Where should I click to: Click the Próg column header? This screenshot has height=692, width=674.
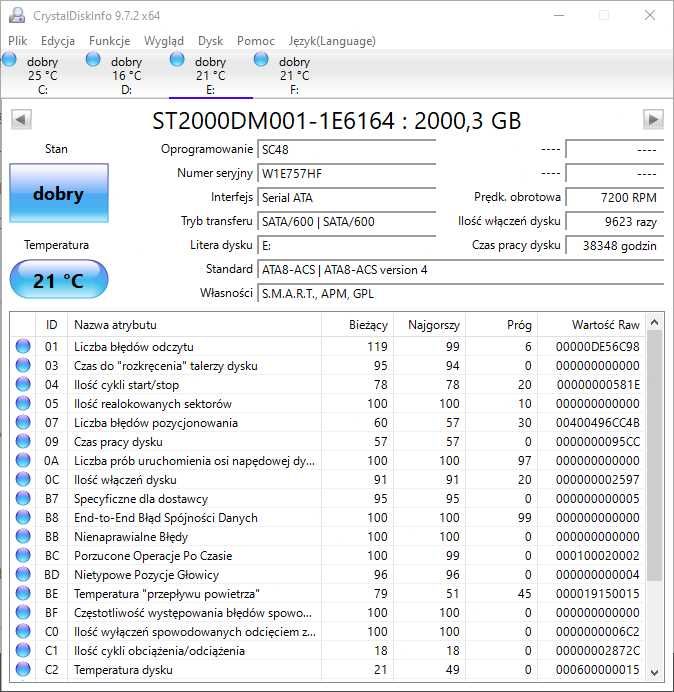click(x=501, y=325)
